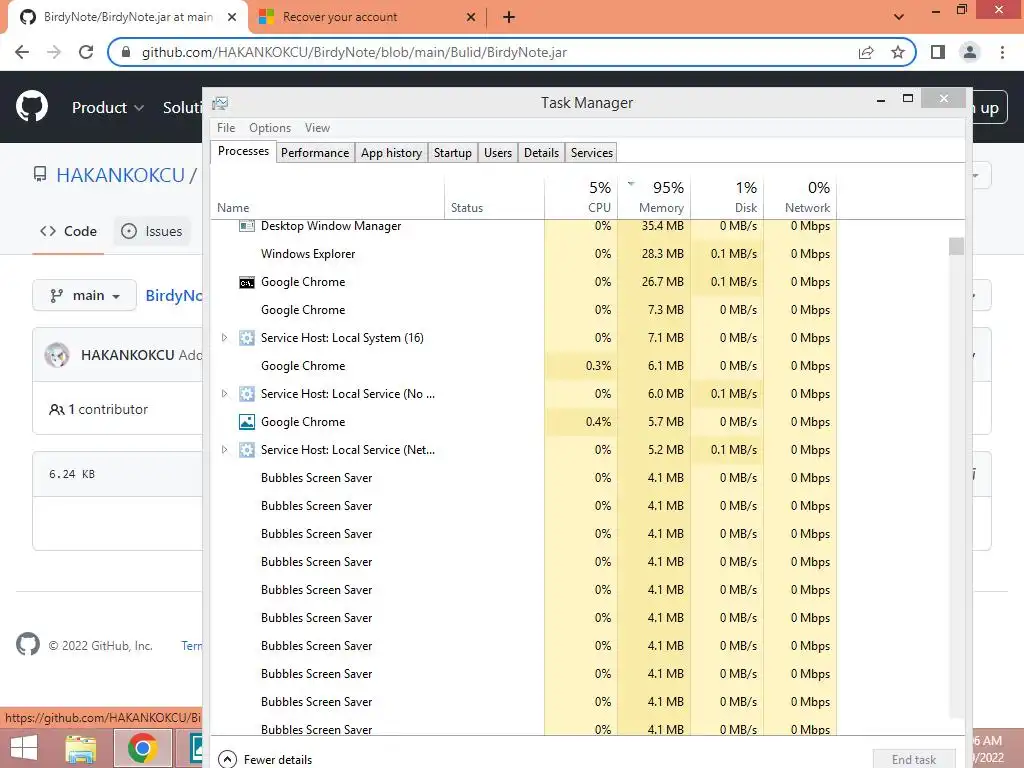Open the Task Manager File menu
Image resolution: width=1024 pixels, height=768 pixels.
pos(226,128)
